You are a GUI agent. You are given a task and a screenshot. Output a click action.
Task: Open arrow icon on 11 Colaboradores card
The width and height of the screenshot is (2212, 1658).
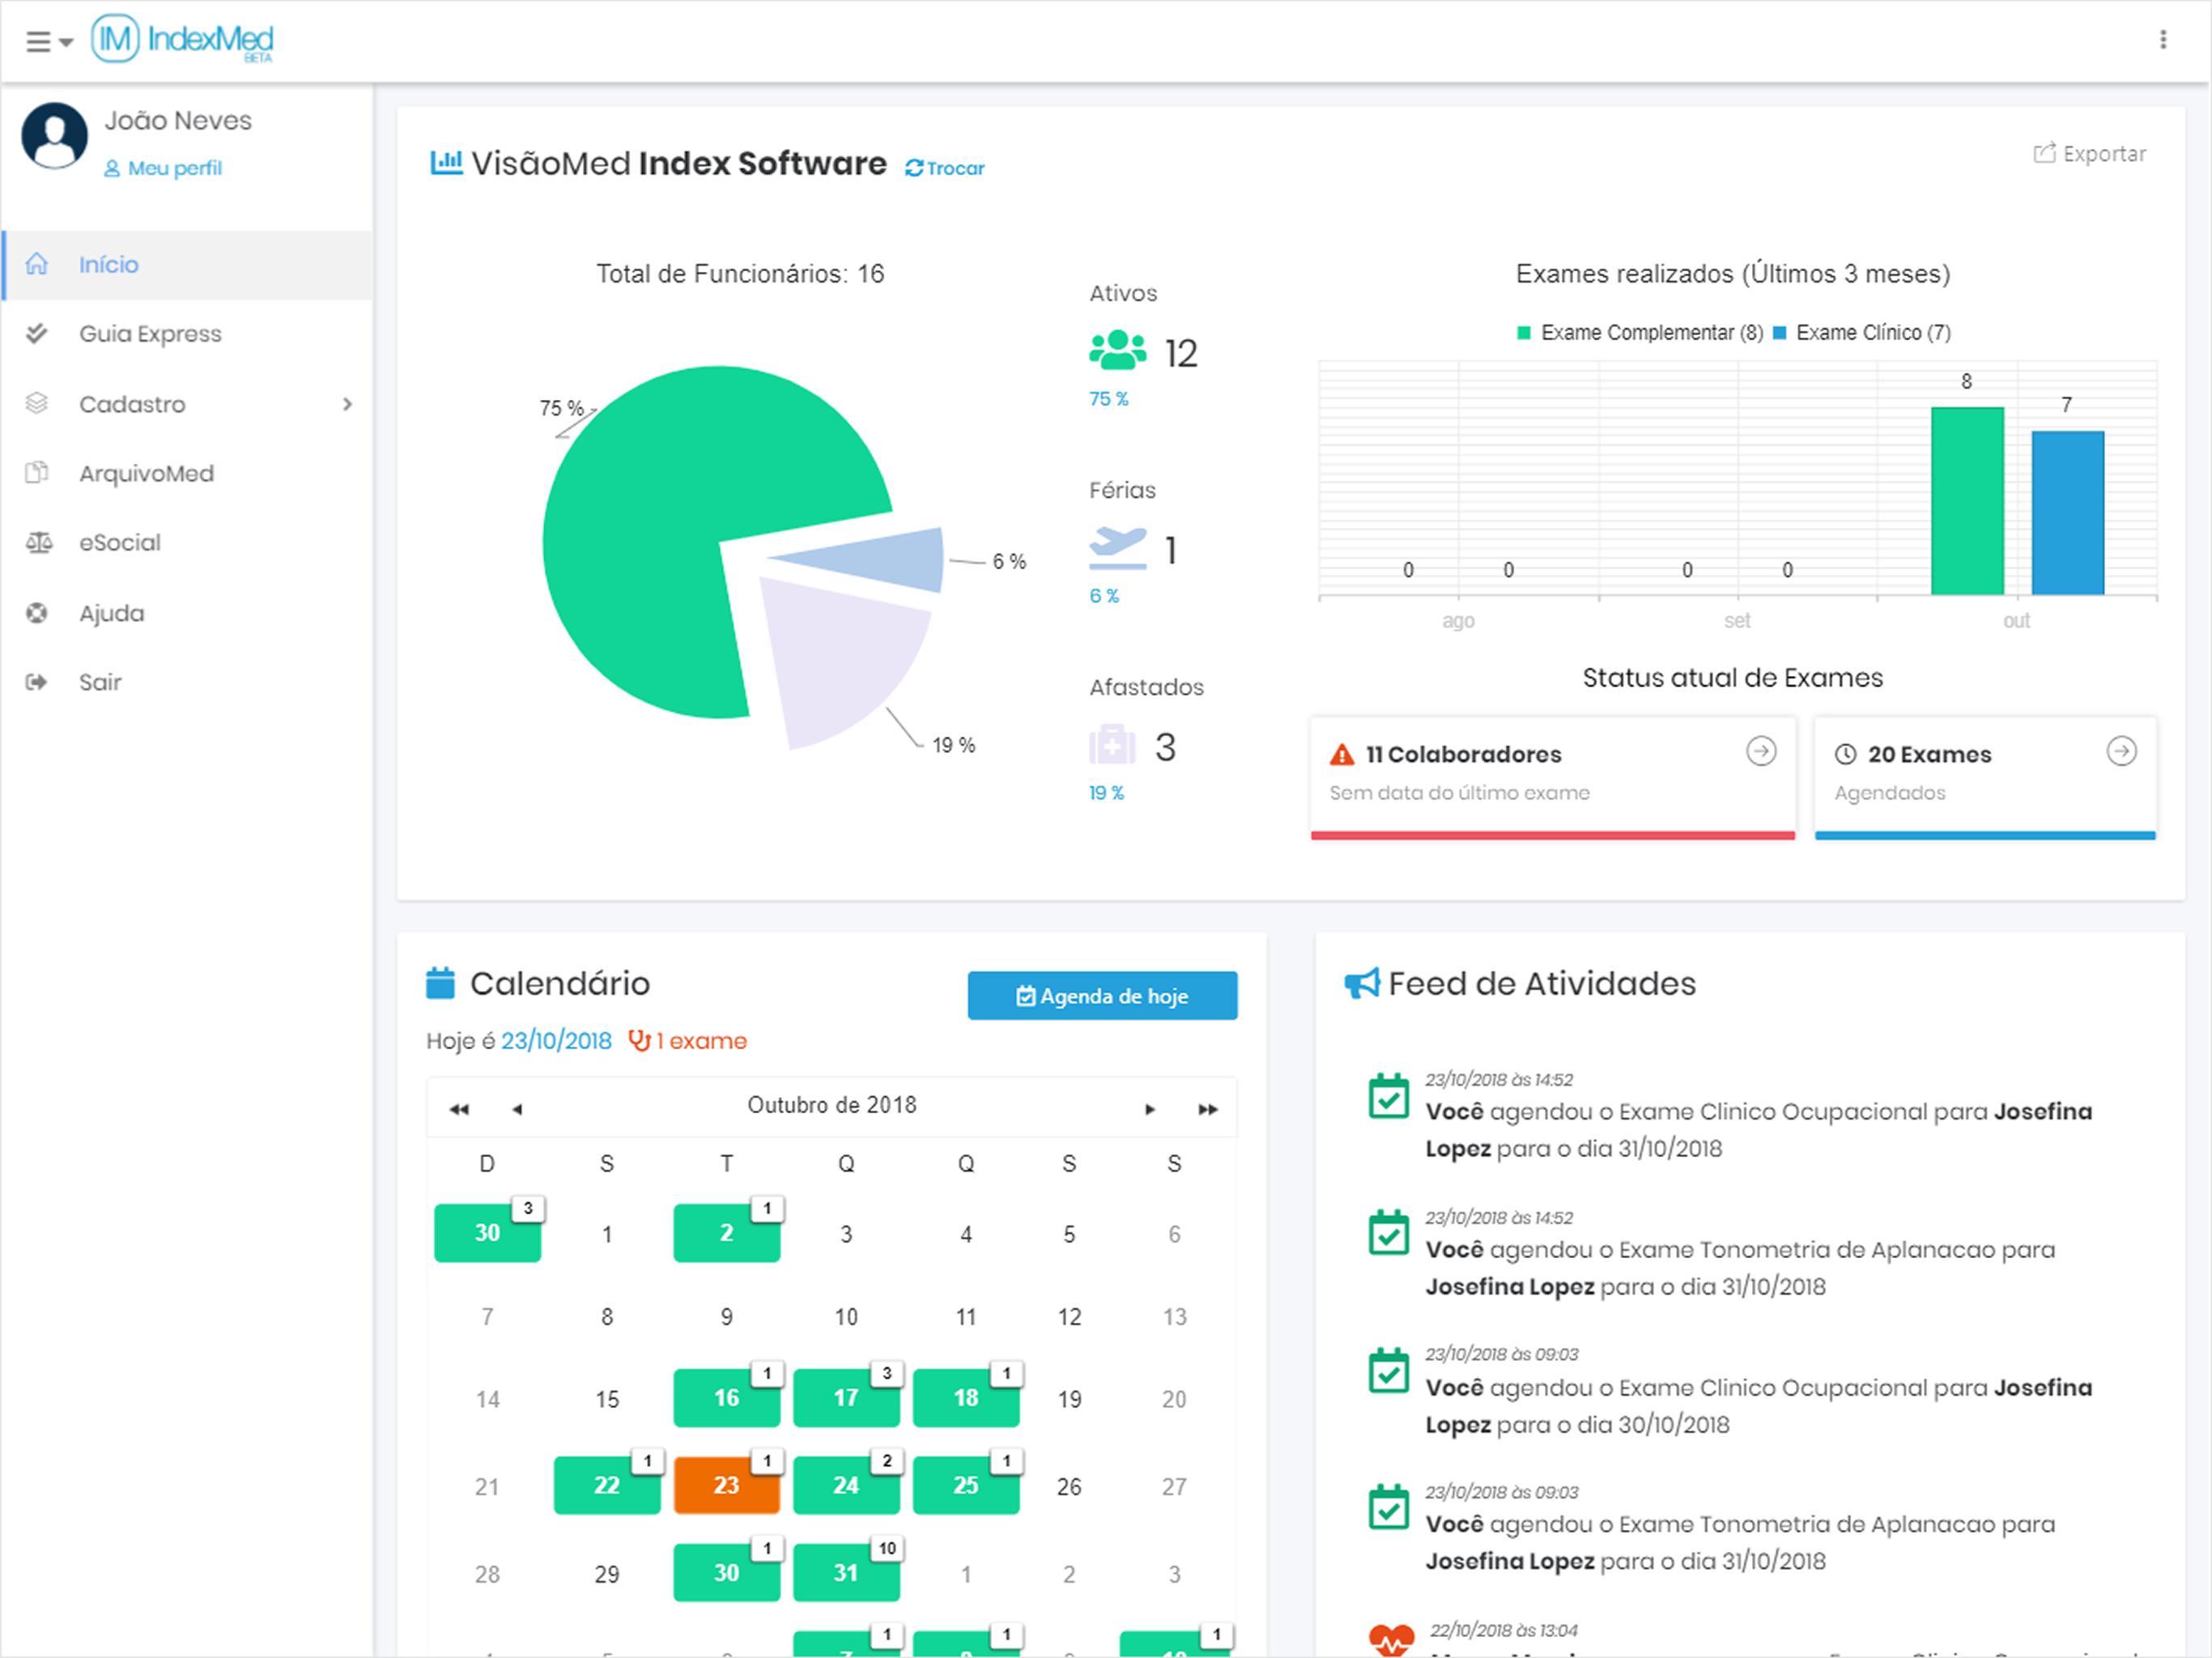pyautogui.click(x=1760, y=751)
